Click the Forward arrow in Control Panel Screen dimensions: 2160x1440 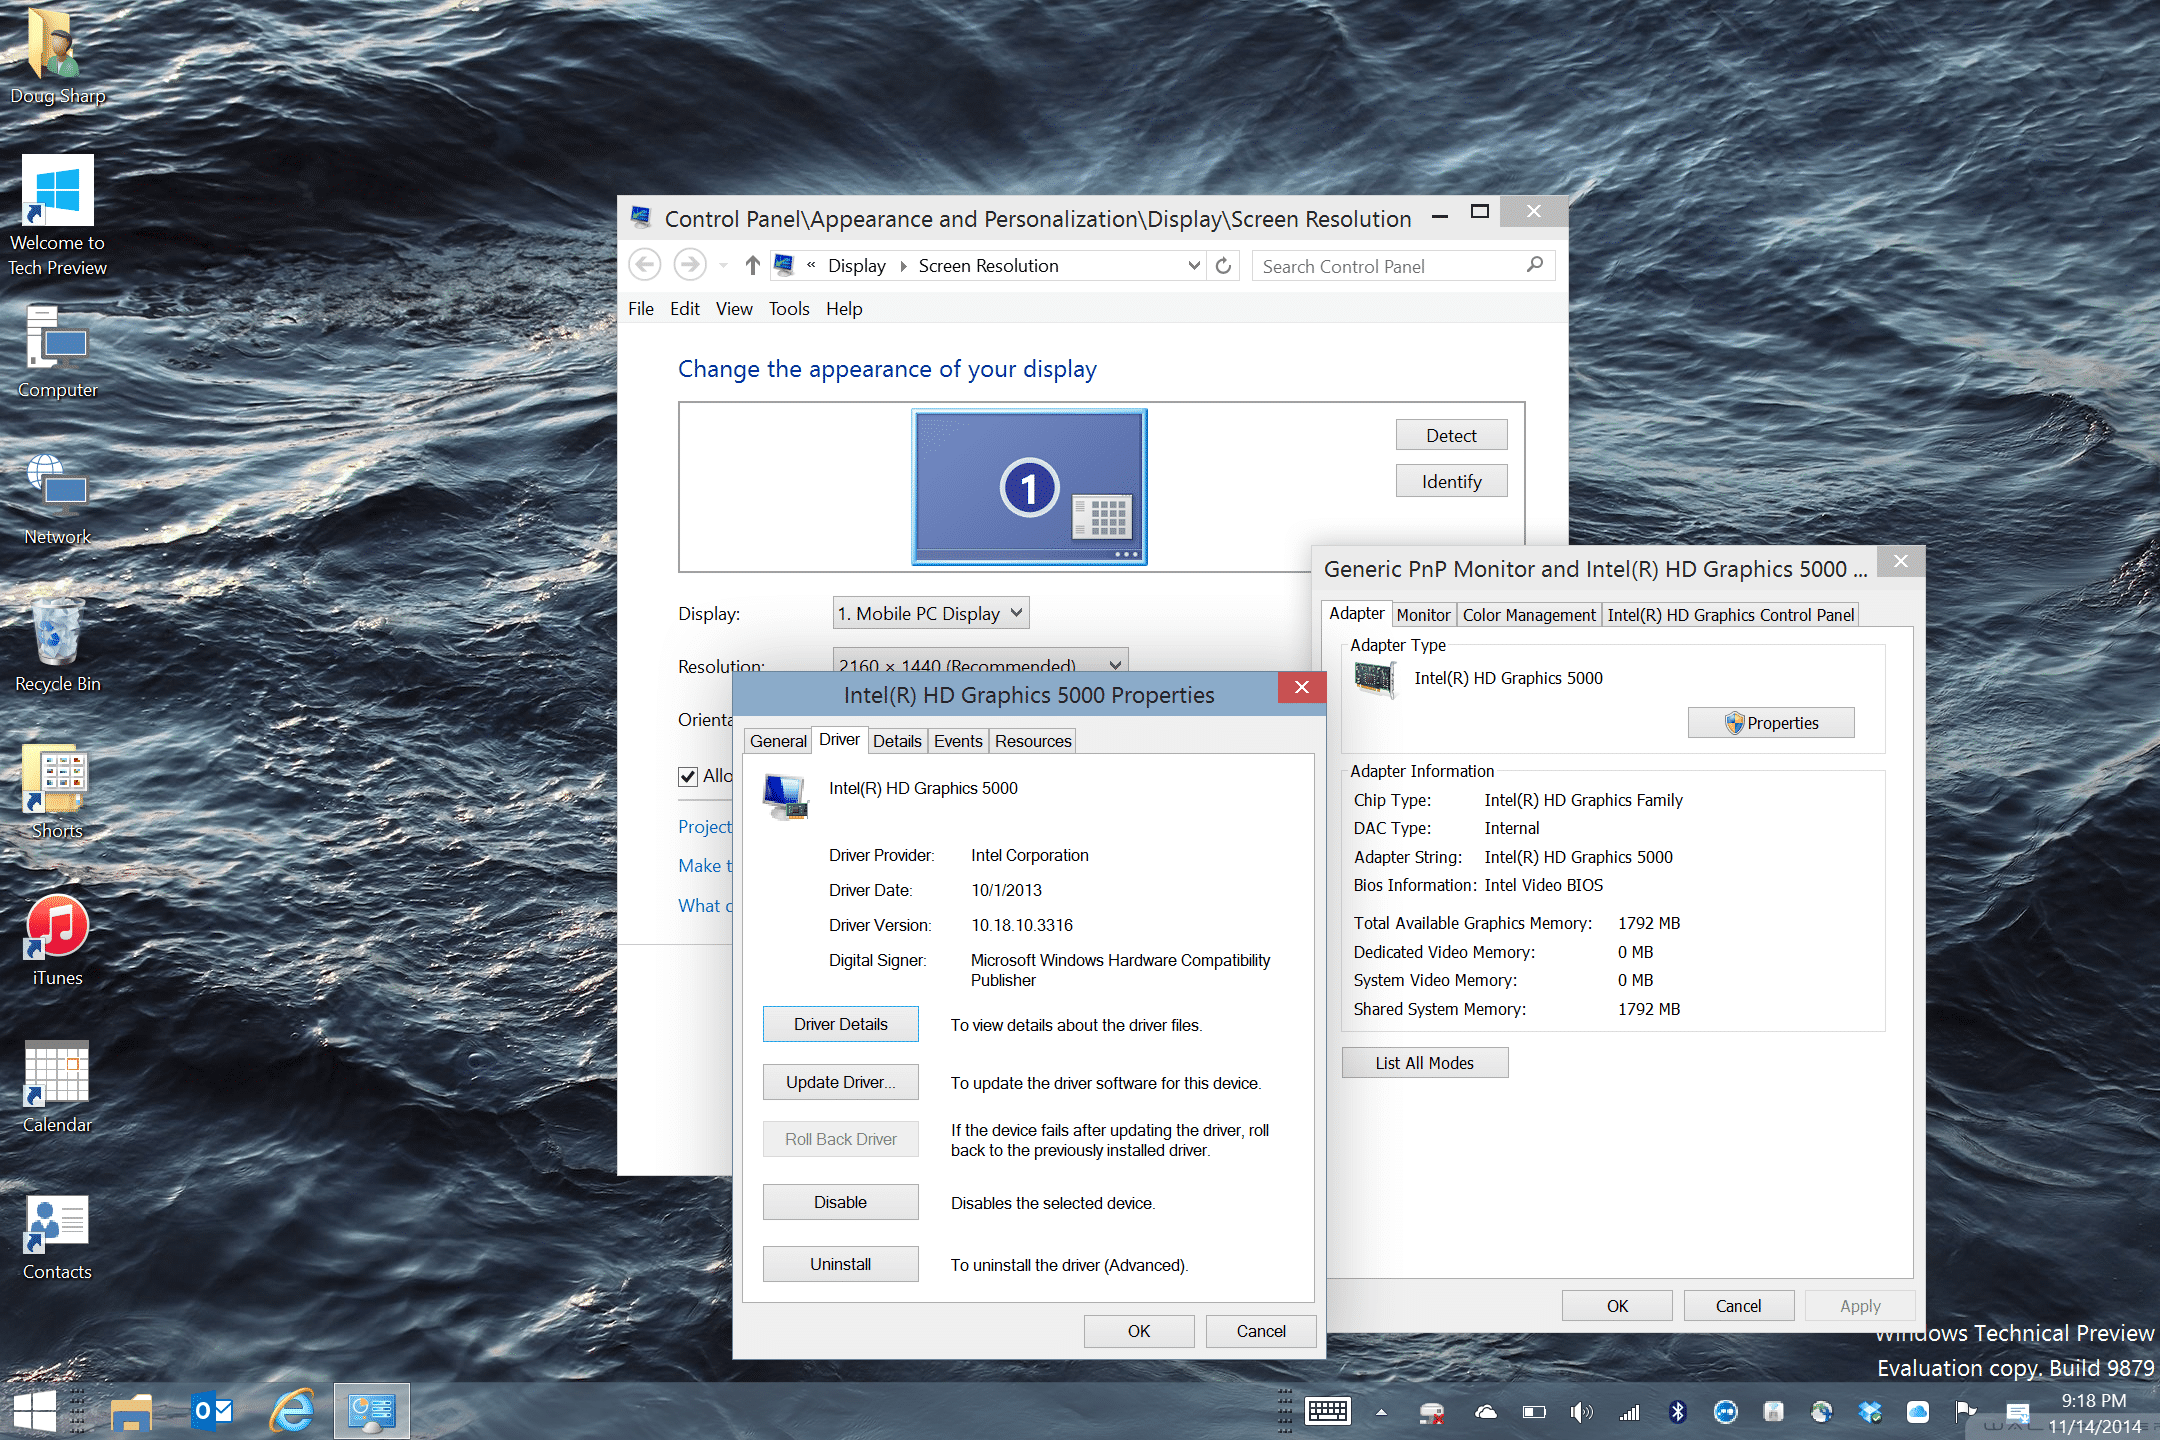[x=689, y=265]
